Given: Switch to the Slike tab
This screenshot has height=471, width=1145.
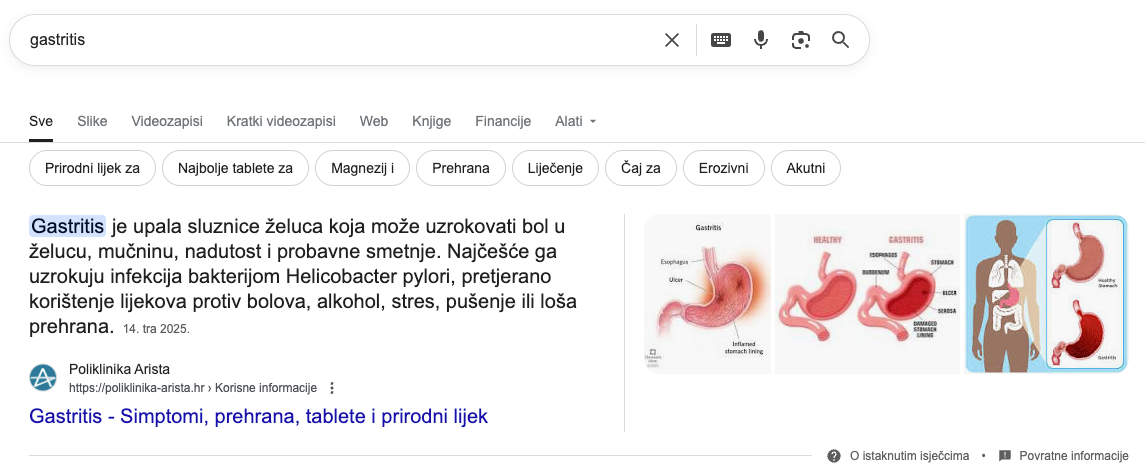Looking at the screenshot, I should [92, 122].
